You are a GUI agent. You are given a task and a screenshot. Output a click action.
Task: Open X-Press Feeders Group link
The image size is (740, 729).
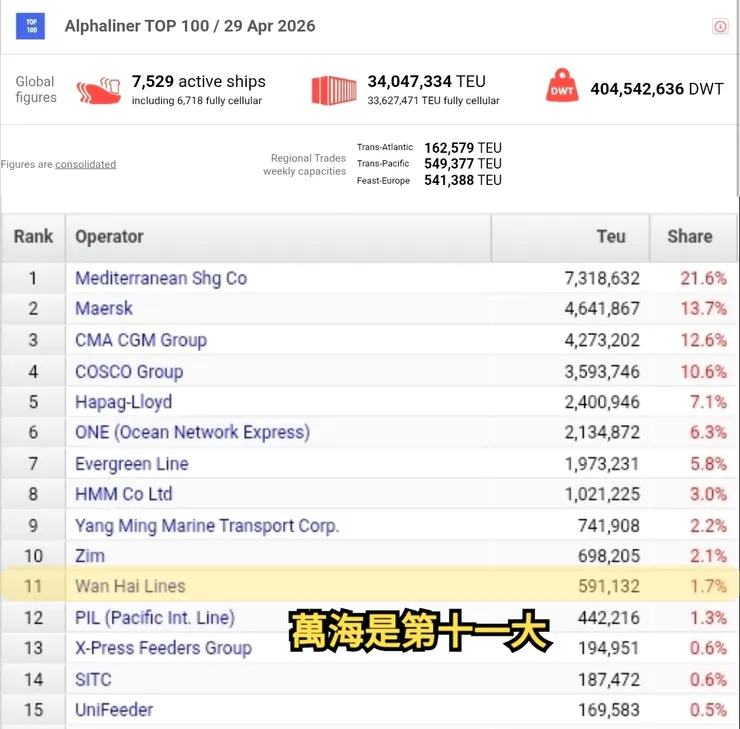click(163, 648)
